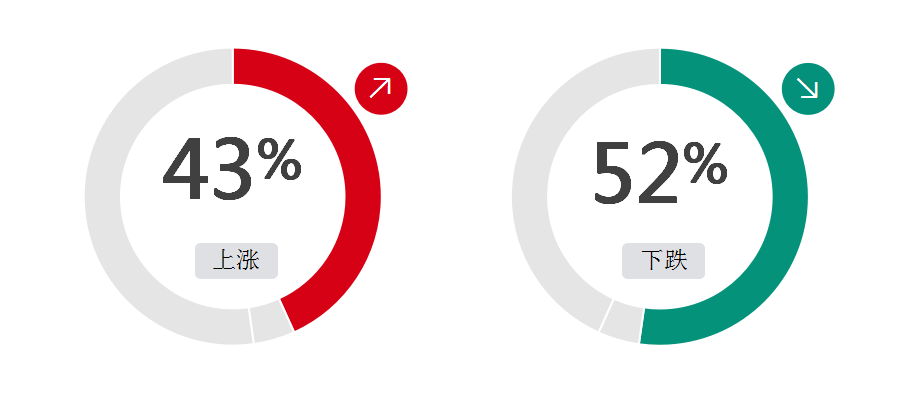Click the digit 4 in 43%
This screenshot has width=911, height=412.
pos(184,169)
